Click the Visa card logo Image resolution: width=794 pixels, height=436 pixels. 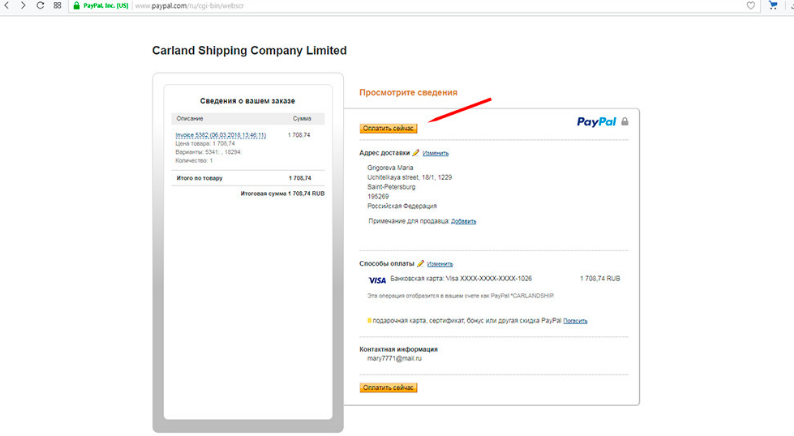(377, 281)
